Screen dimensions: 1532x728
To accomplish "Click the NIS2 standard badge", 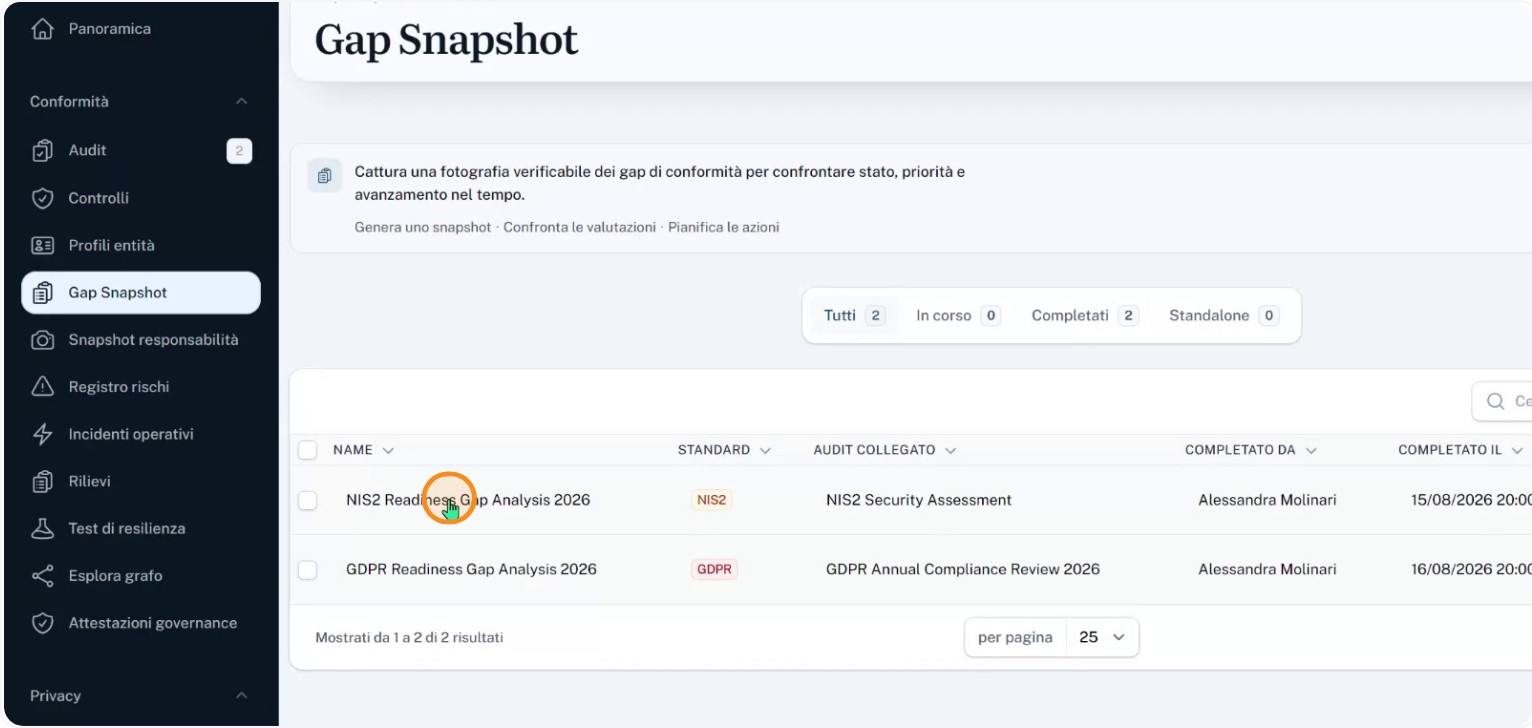I will [x=711, y=500].
